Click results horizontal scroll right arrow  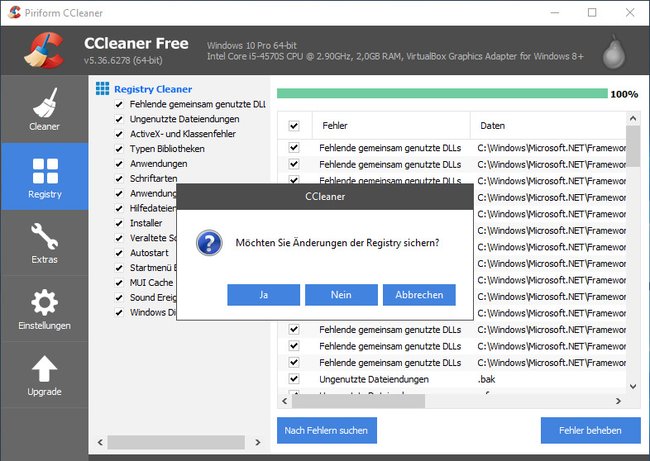click(618, 401)
